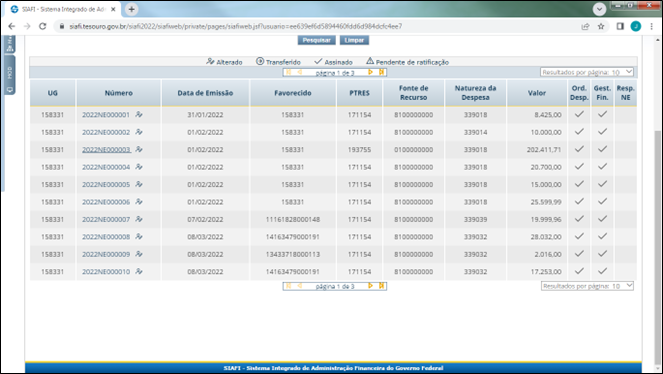This screenshot has width=663, height=374.
Task: Open note 2022NE000001 link
Action: pos(106,115)
